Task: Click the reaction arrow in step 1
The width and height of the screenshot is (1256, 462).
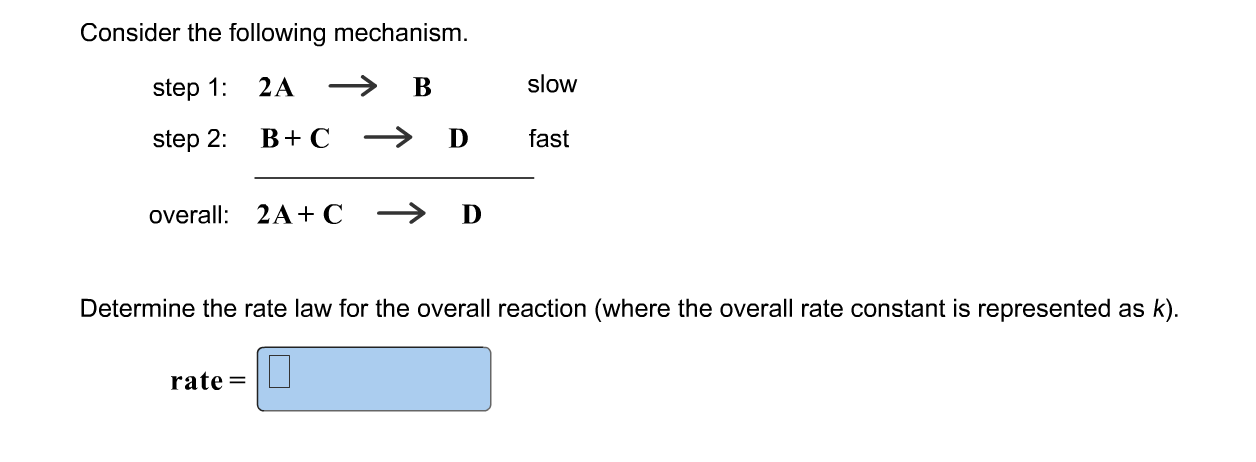Action: click(351, 87)
